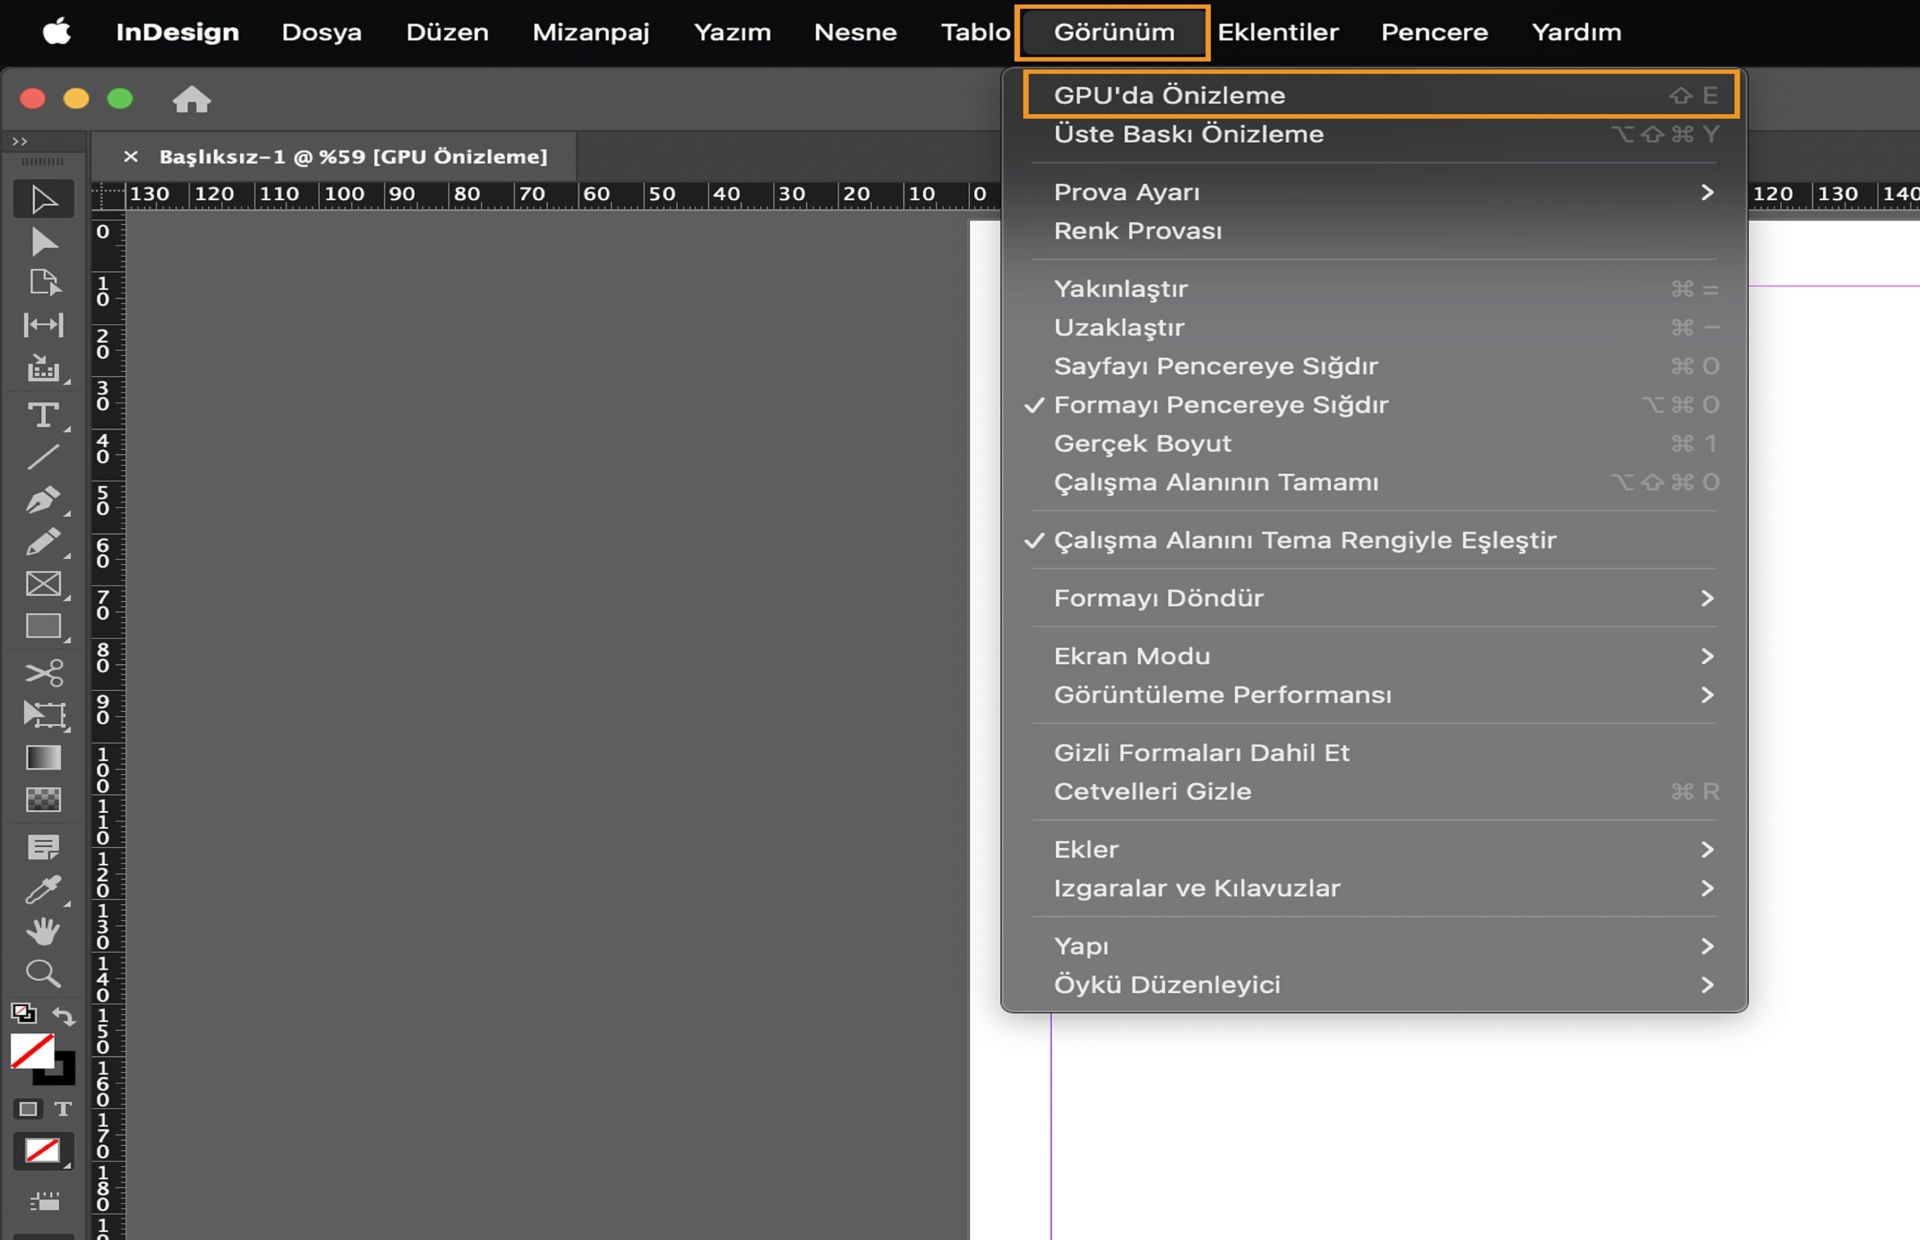Click the Home icon
This screenshot has height=1240, width=1920.
[x=191, y=99]
